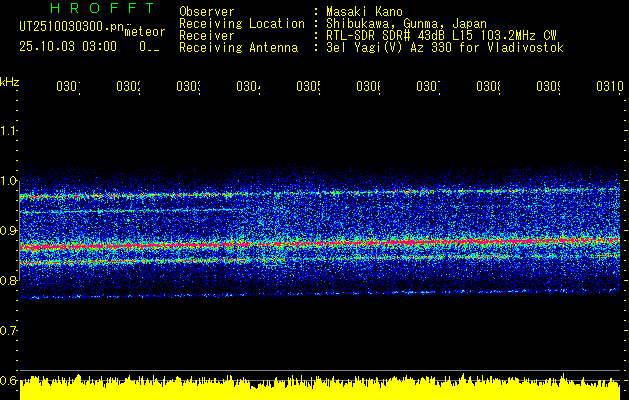
Task: Click the 0305 time marker
Action: [x=308, y=86]
